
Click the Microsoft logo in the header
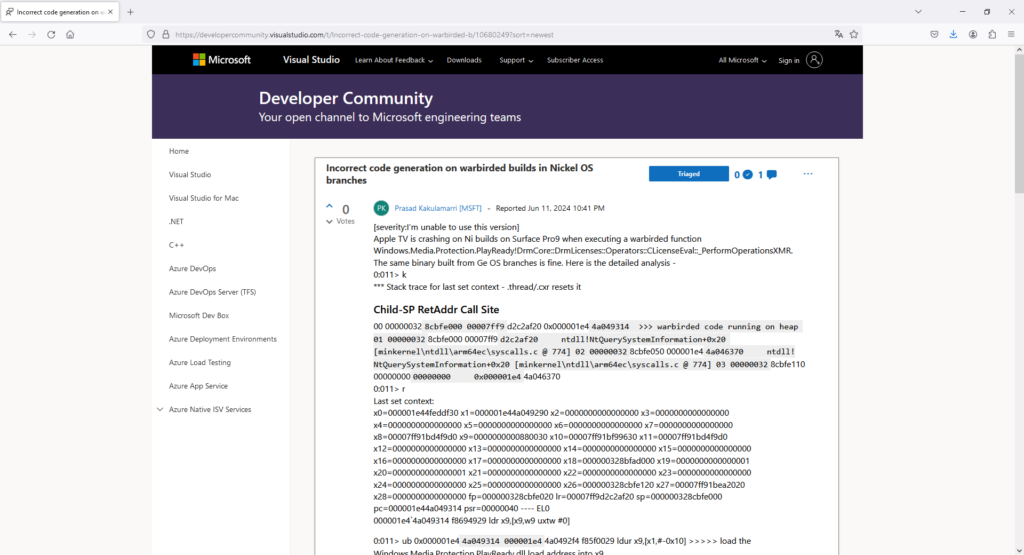coord(222,60)
